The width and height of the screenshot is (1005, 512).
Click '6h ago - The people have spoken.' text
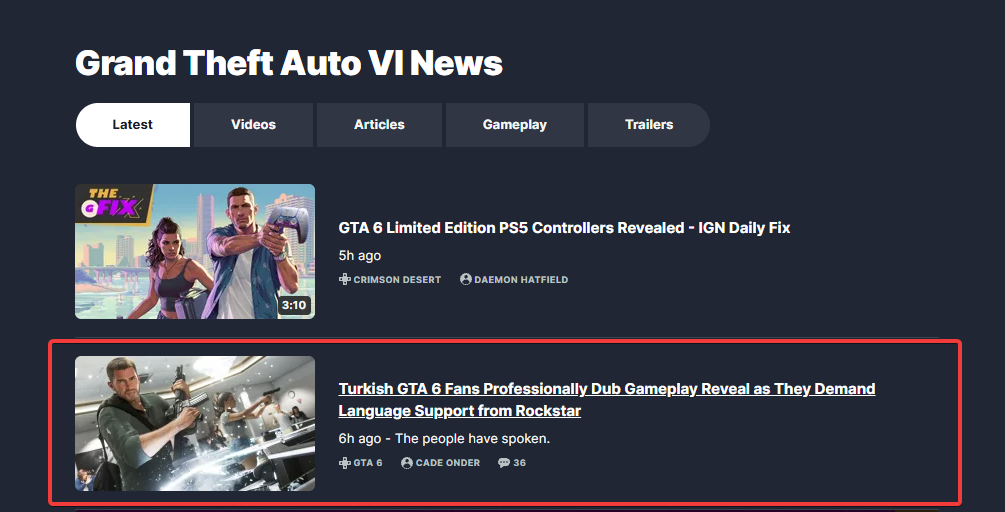[x=444, y=439]
